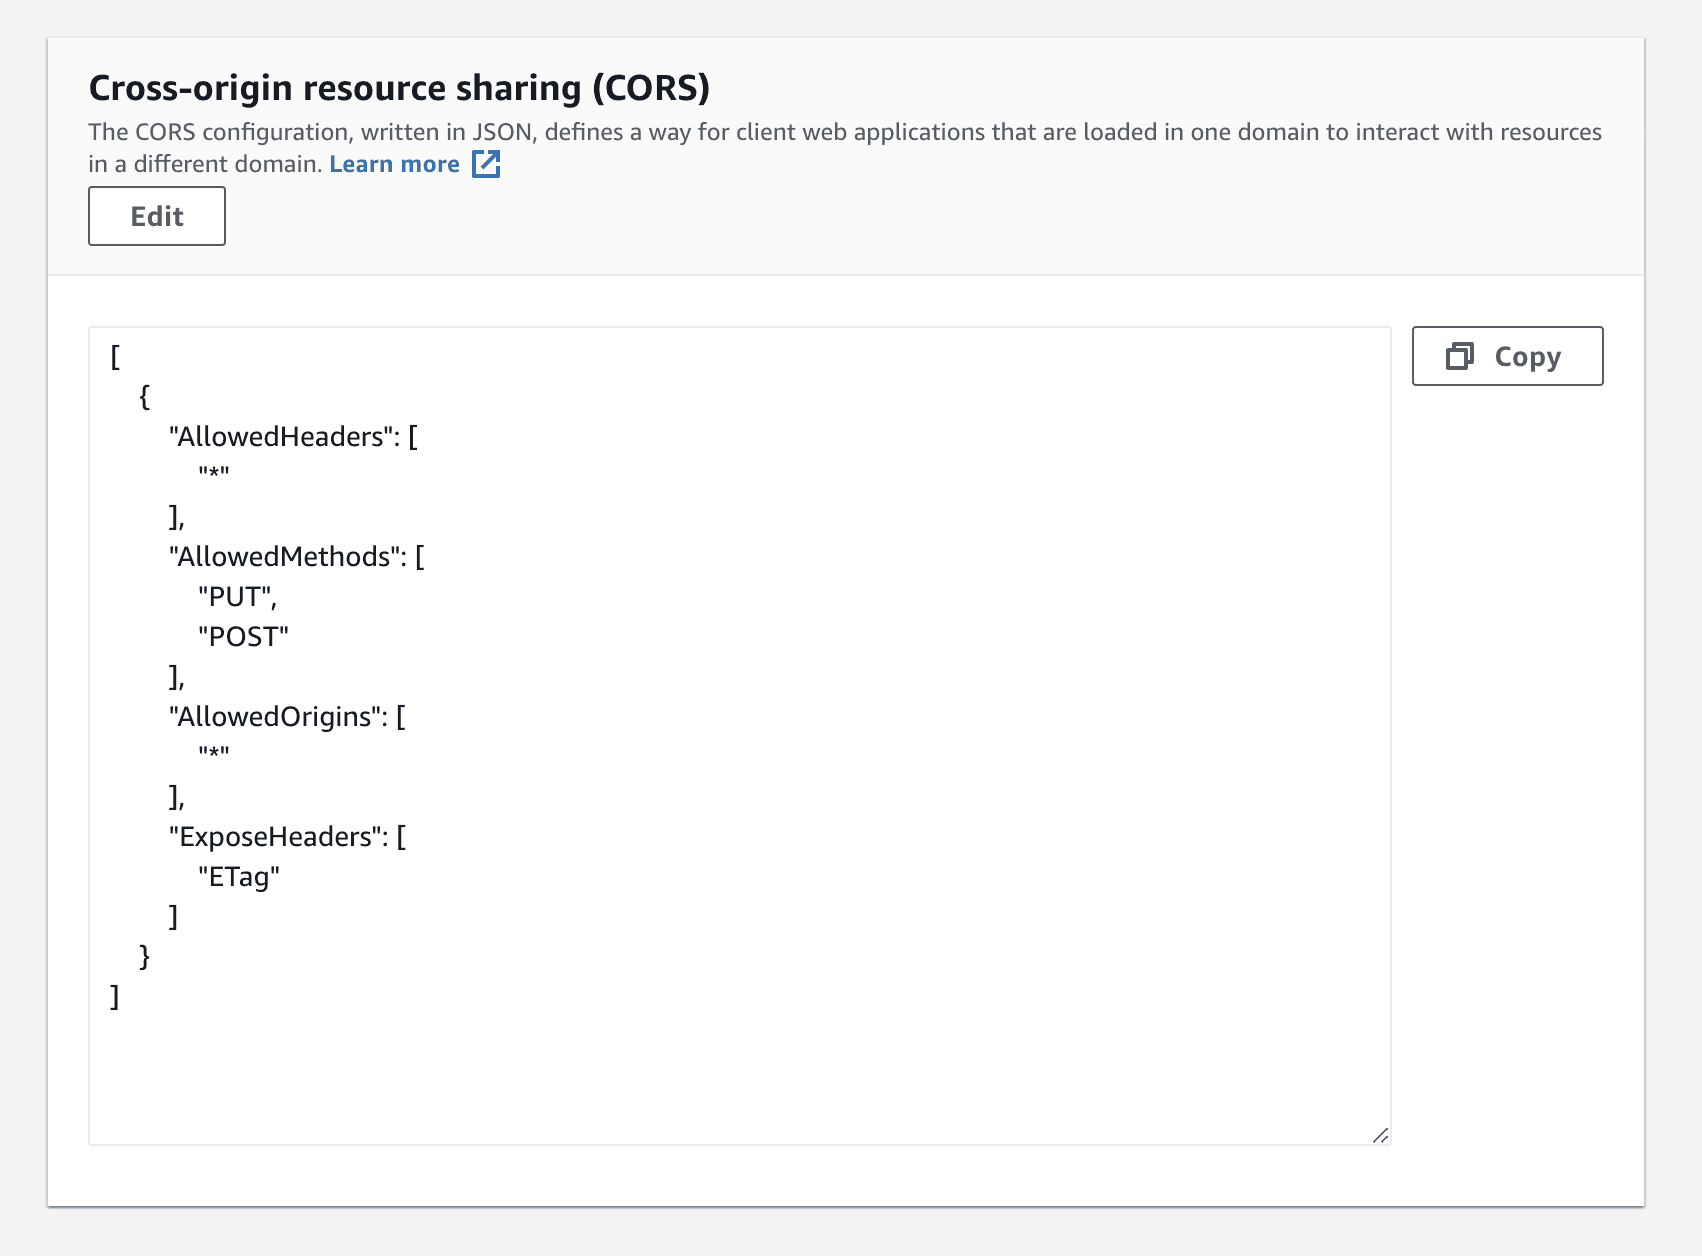Click the Copy button
1702x1256 pixels.
point(1507,356)
